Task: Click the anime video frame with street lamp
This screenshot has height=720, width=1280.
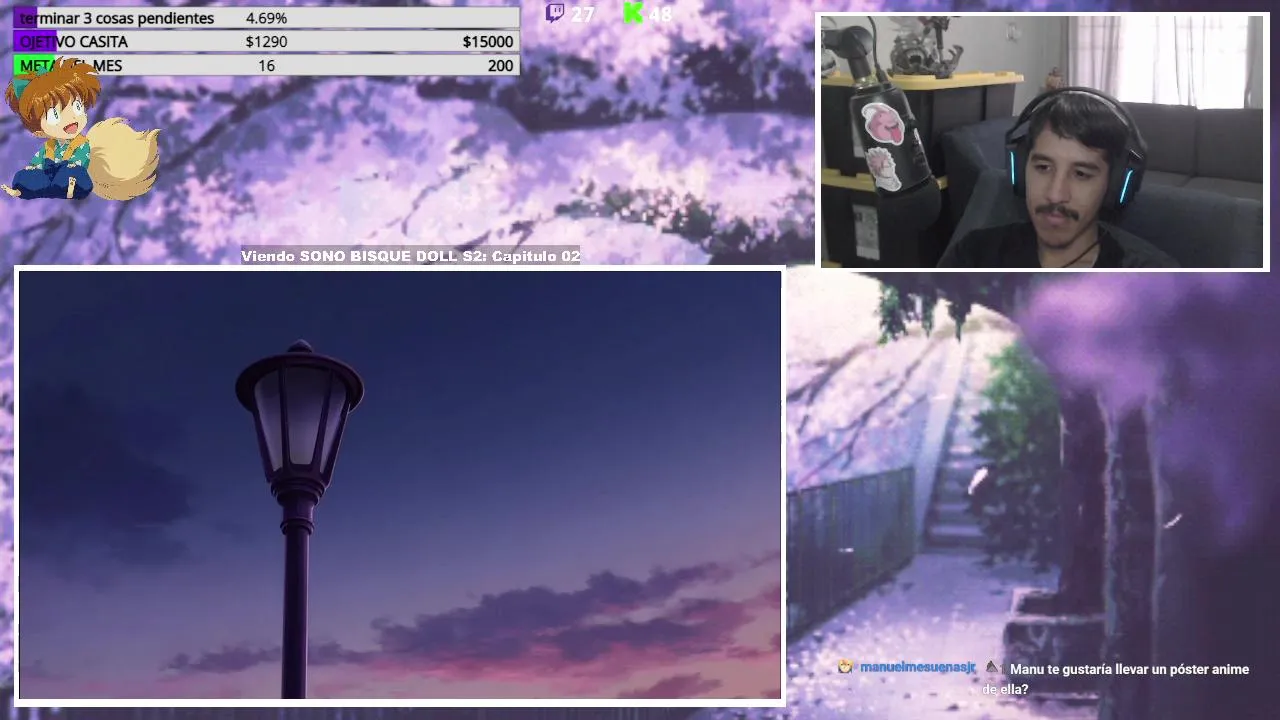Action: click(400, 485)
